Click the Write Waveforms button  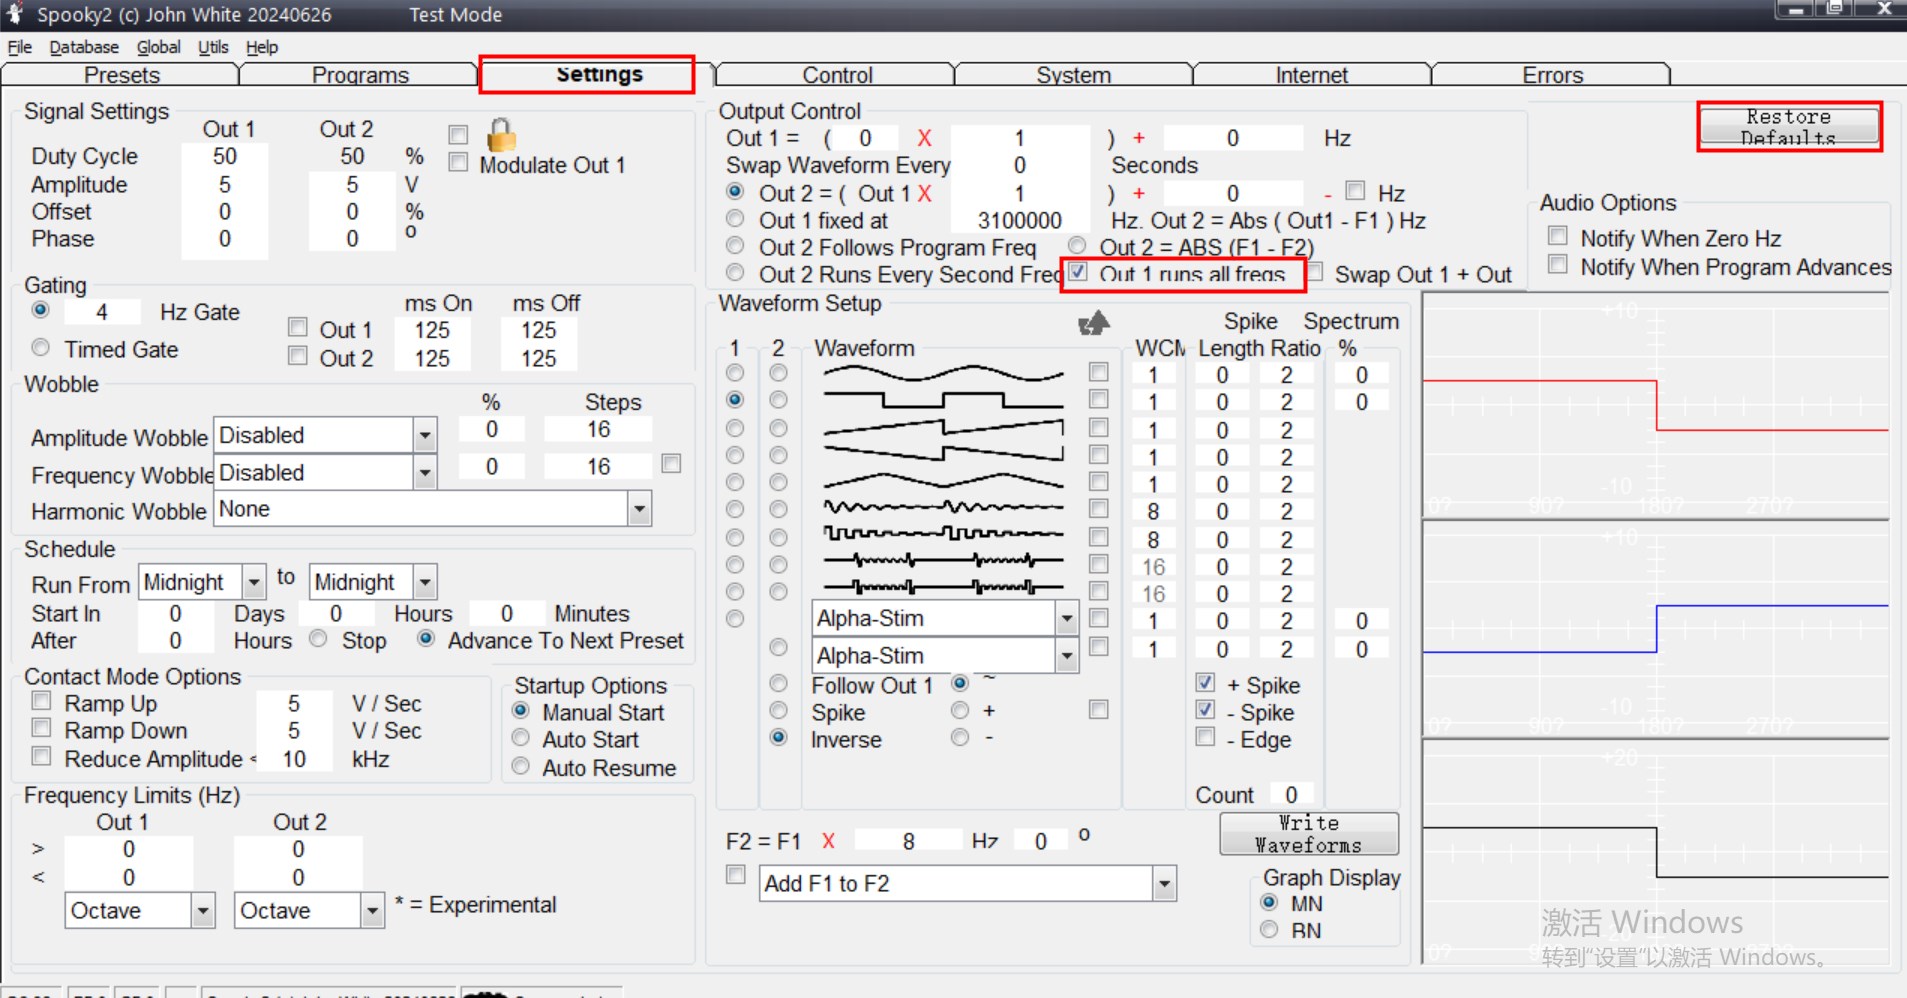click(1308, 834)
